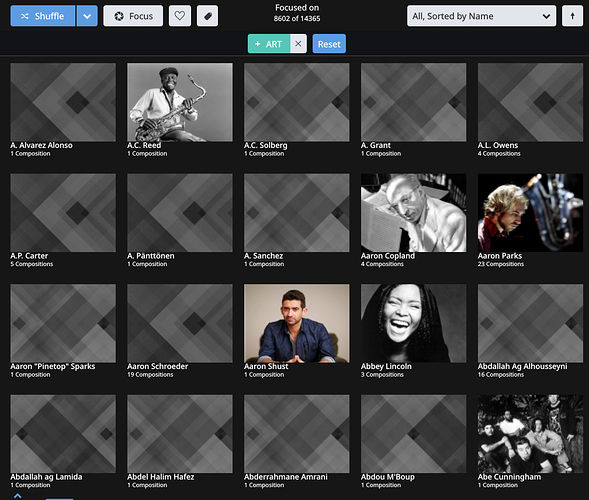
Task: Open the A.C. Reed photo
Action: (x=180, y=102)
